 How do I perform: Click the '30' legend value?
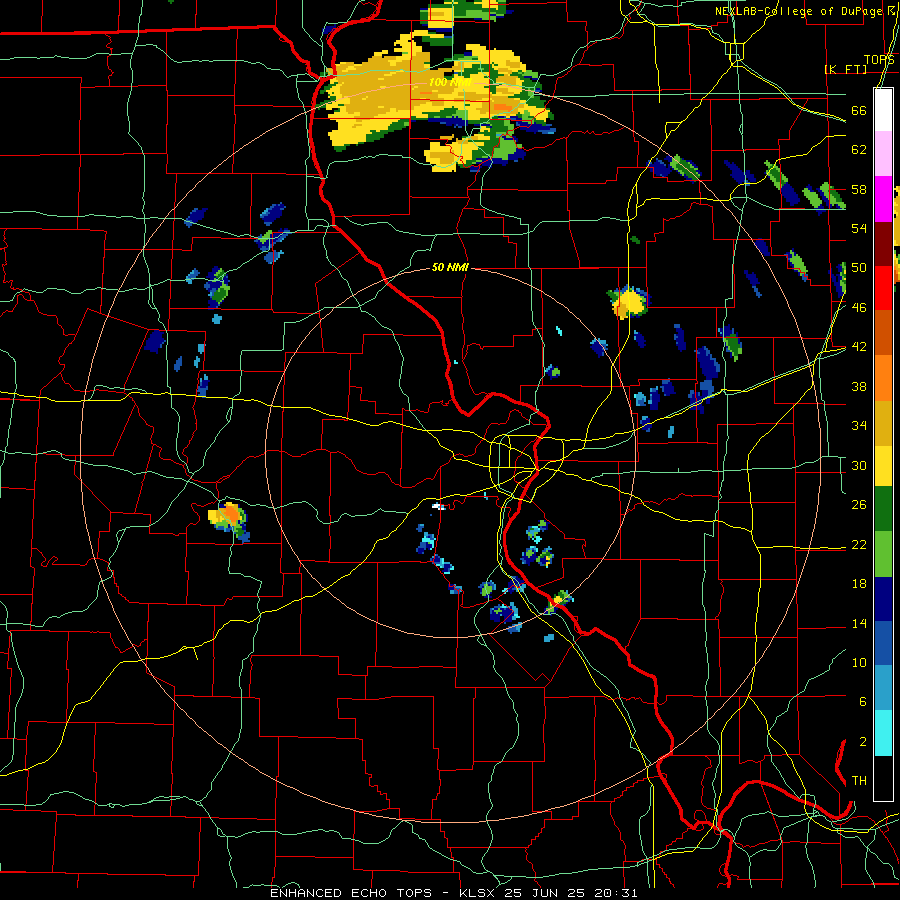pyautogui.click(x=859, y=465)
